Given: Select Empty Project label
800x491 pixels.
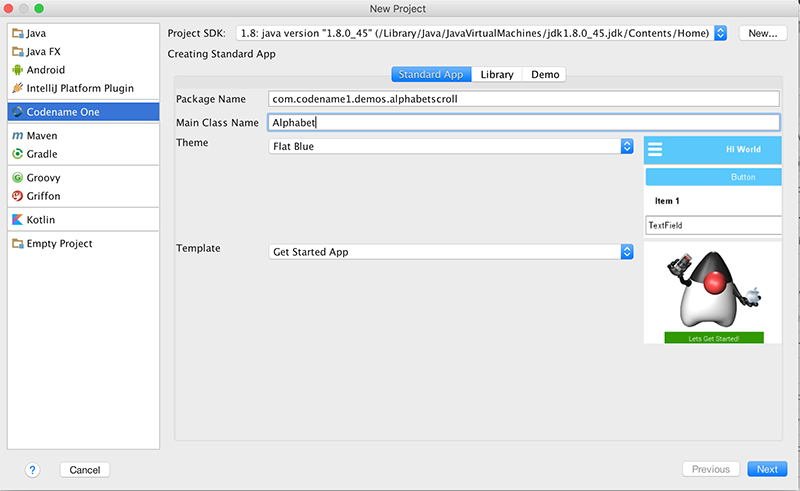Looking at the screenshot, I should pyautogui.click(x=59, y=243).
